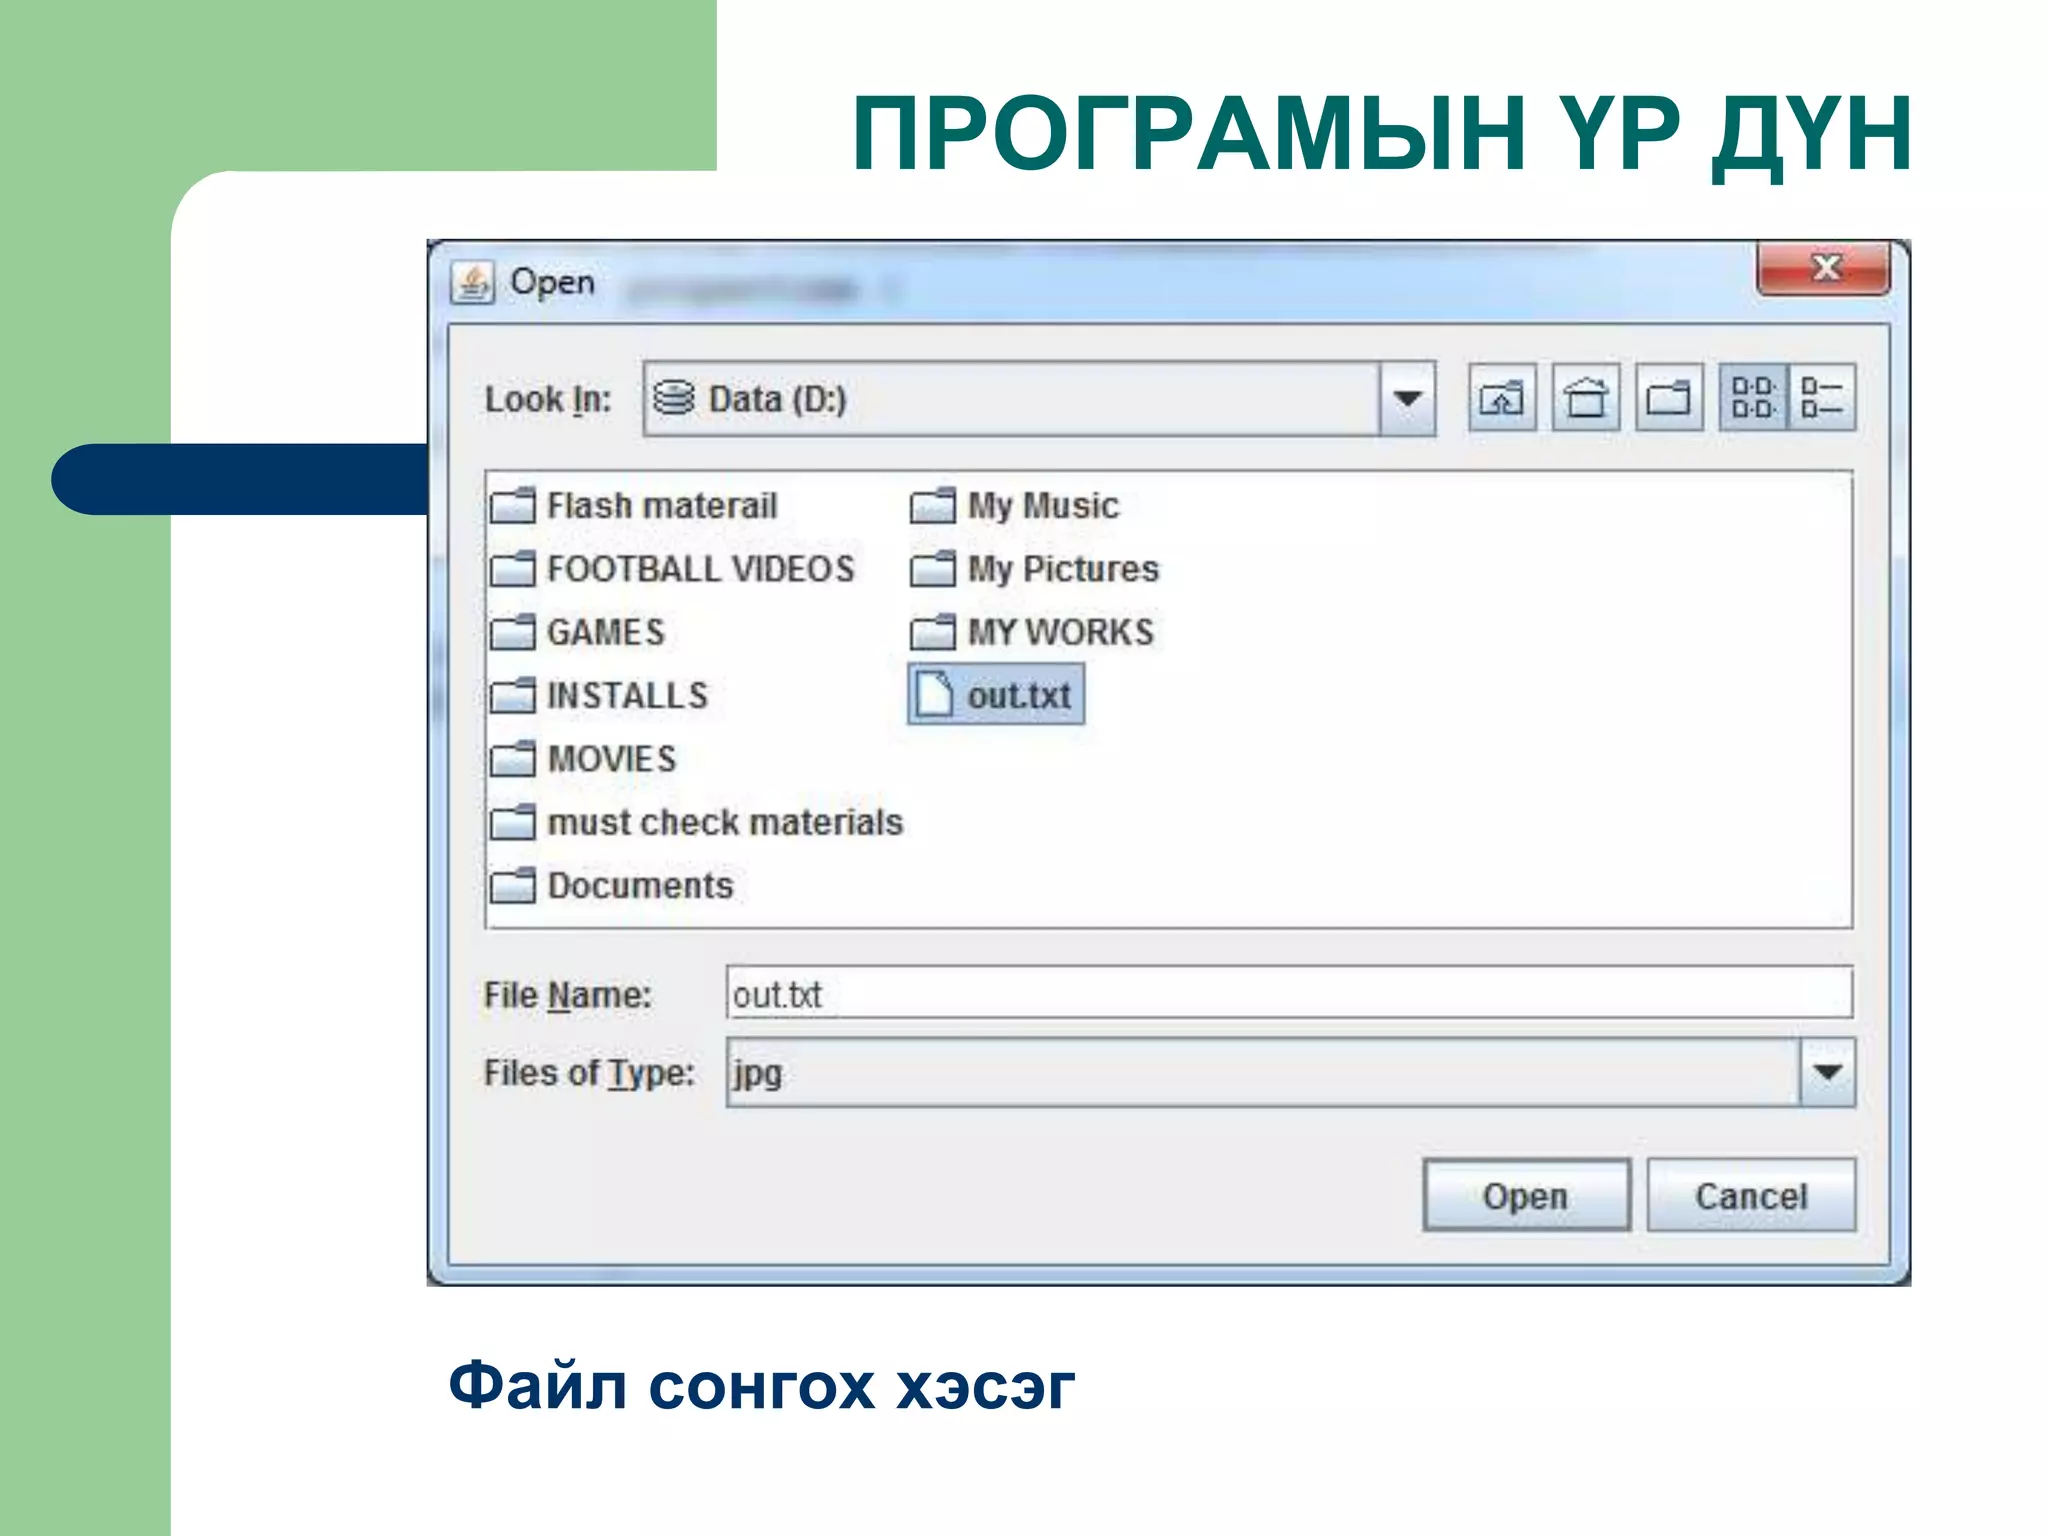Click the Cancel button

click(1751, 1195)
